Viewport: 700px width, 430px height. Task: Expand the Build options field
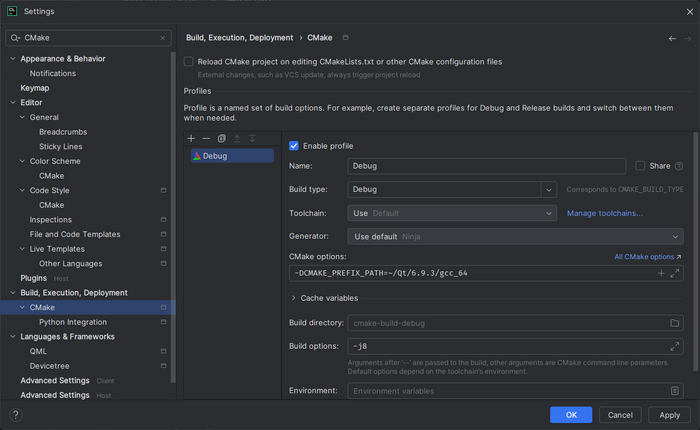tap(675, 346)
